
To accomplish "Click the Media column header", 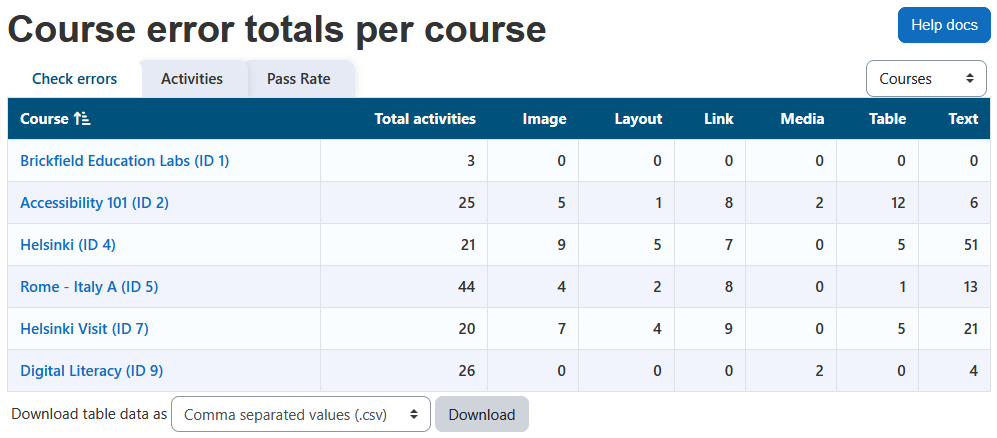I will [x=802, y=119].
